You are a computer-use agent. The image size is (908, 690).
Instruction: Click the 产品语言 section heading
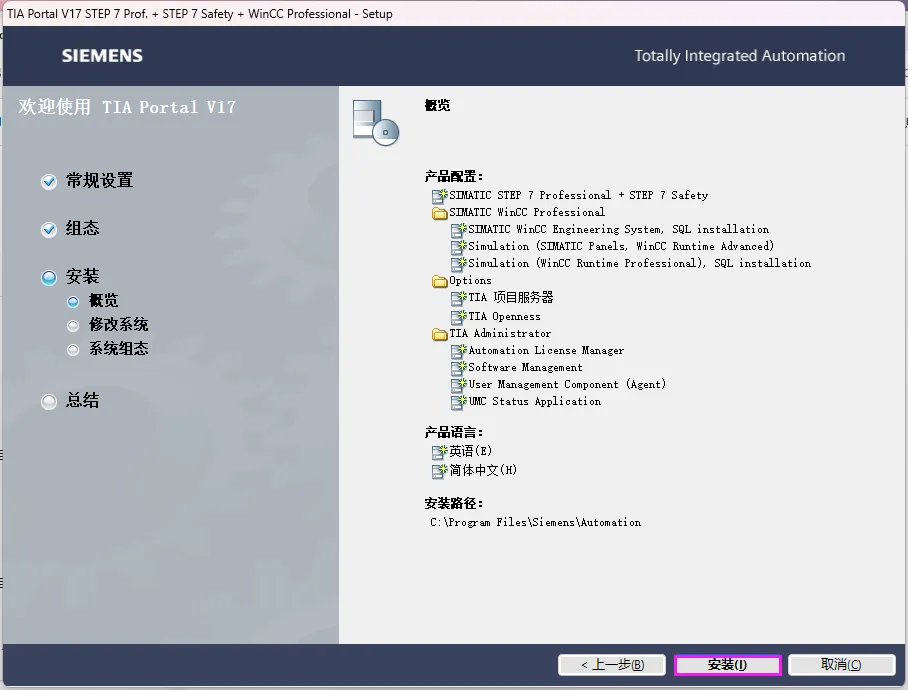pyautogui.click(x=453, y=433)
